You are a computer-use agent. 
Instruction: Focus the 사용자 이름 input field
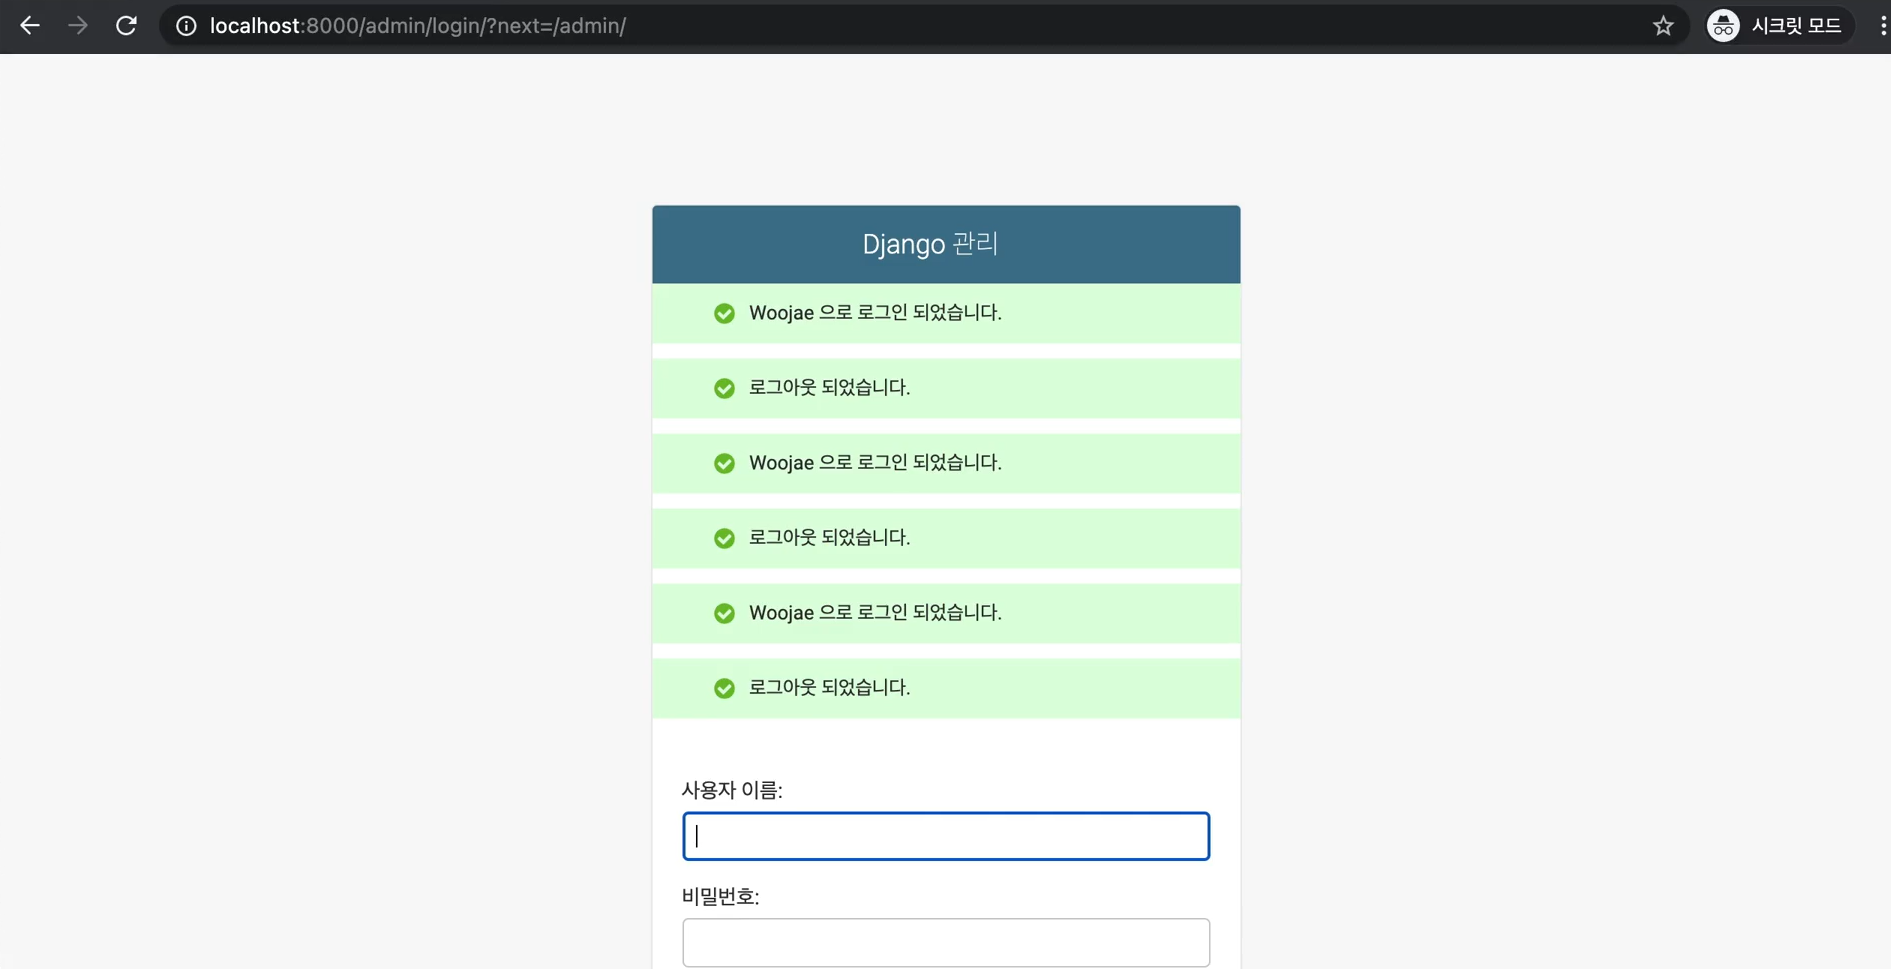[x=946, y=836]
